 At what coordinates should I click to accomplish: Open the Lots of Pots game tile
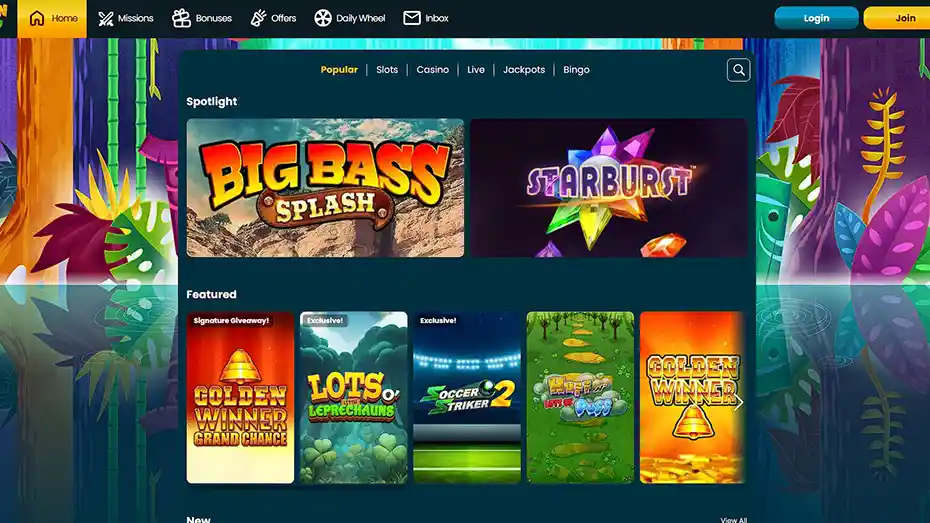click(580, 397)
